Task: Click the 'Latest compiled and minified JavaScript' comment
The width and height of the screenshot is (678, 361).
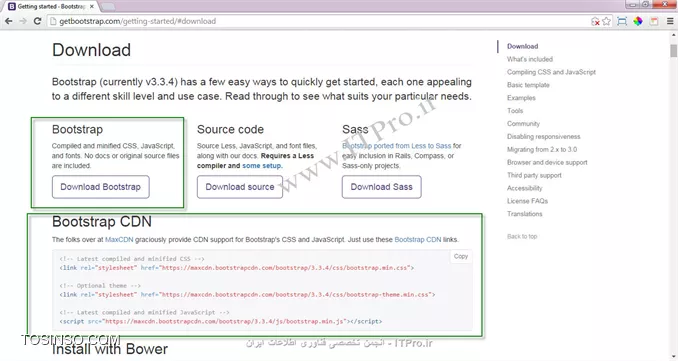Action: (x=144, y=313)
